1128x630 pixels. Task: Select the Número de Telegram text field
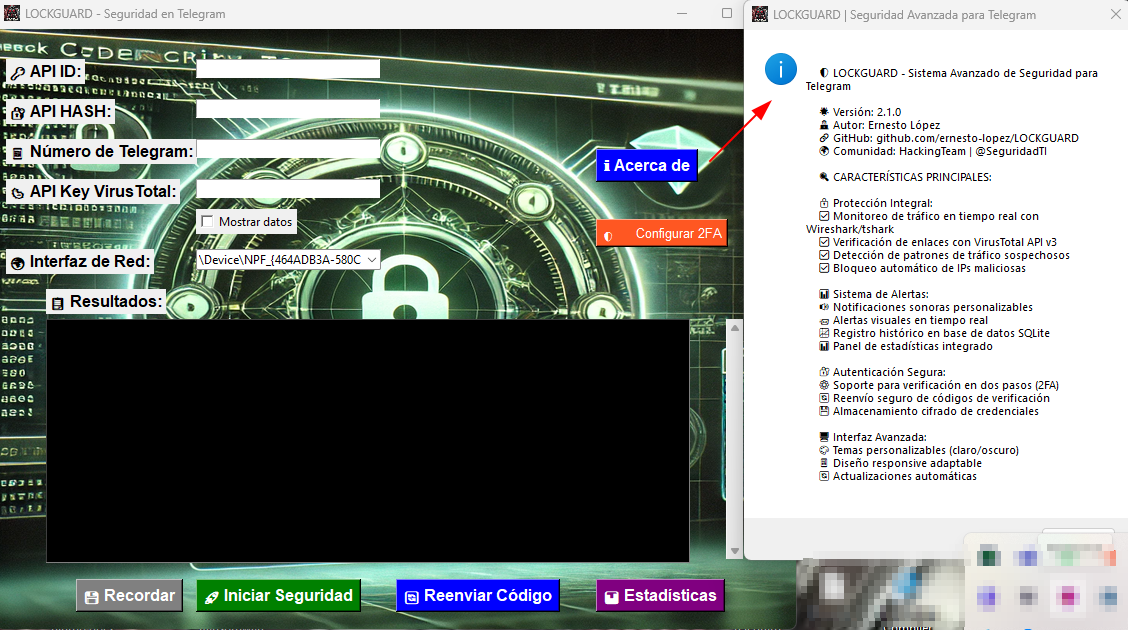tap(288, 149)
